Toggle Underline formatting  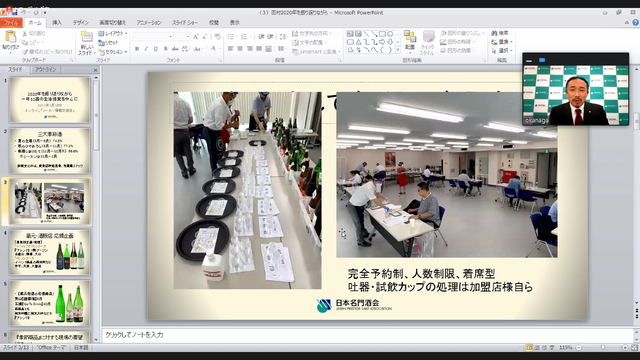(156, 49)
